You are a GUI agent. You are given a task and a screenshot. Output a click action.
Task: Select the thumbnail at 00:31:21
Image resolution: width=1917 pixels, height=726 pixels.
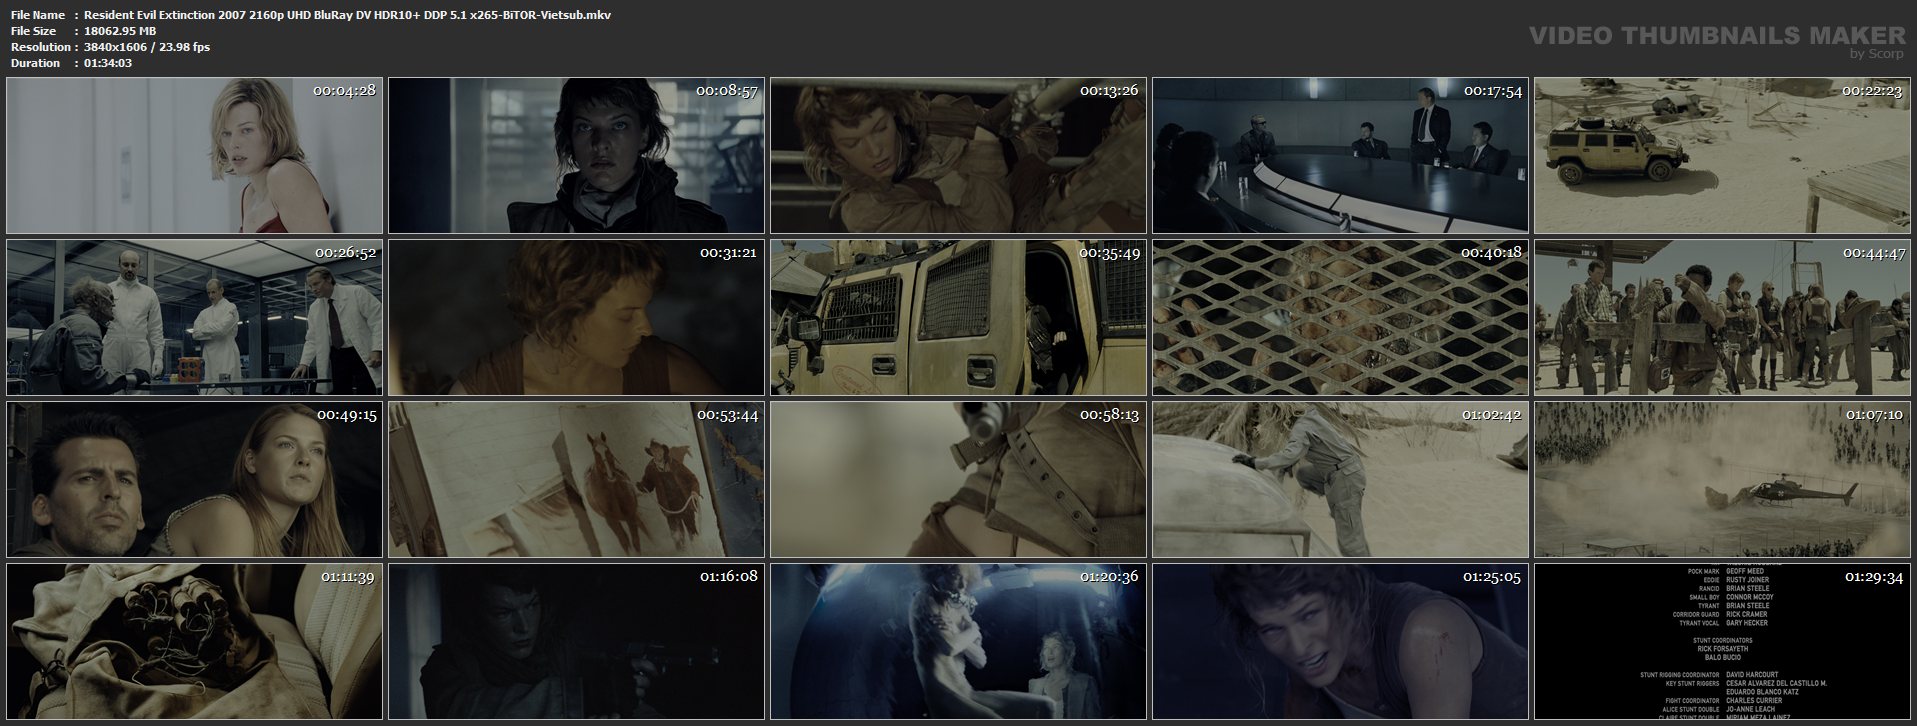click(576, 318)
